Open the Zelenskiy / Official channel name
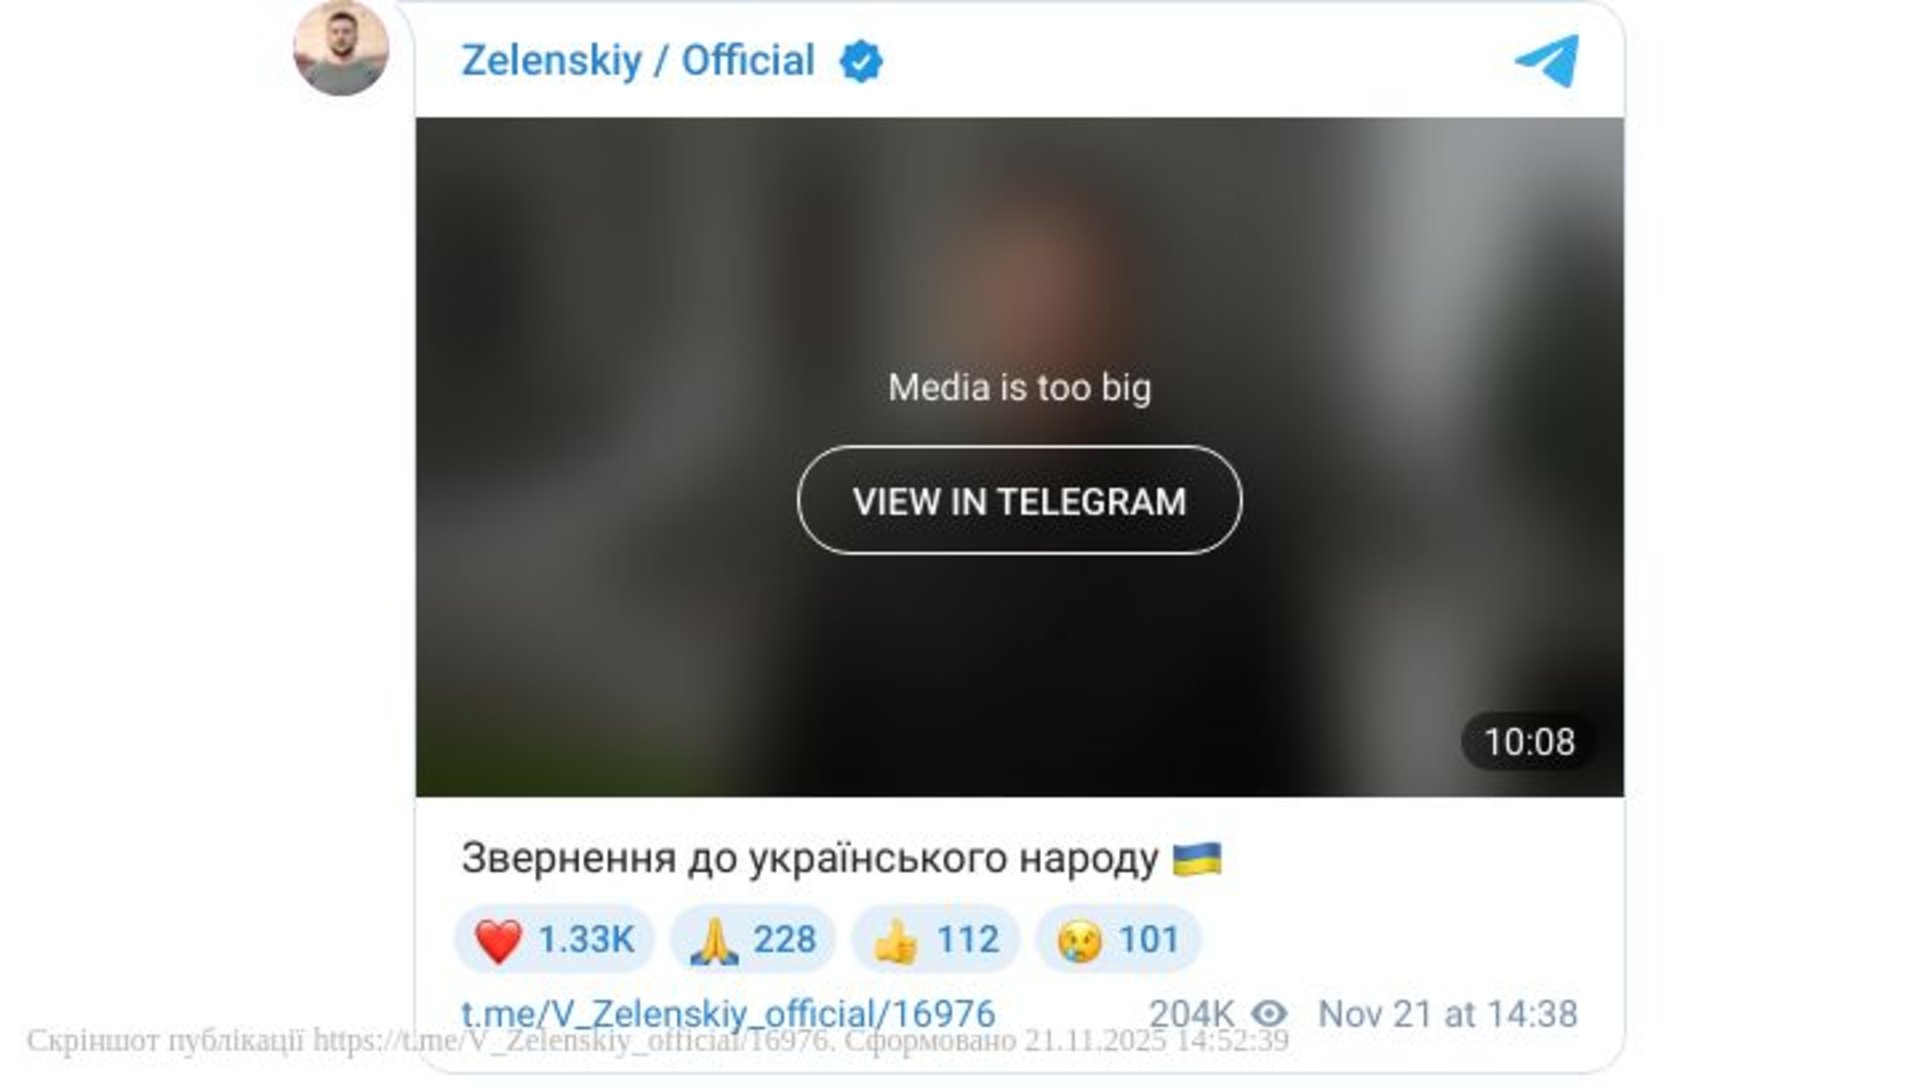 pos(638,61)
